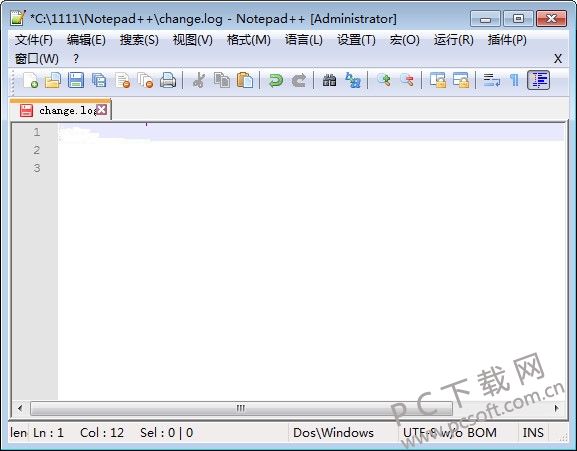Paste from clipboard toolbar icon
577x451 pixels.
tap(245, 80)
